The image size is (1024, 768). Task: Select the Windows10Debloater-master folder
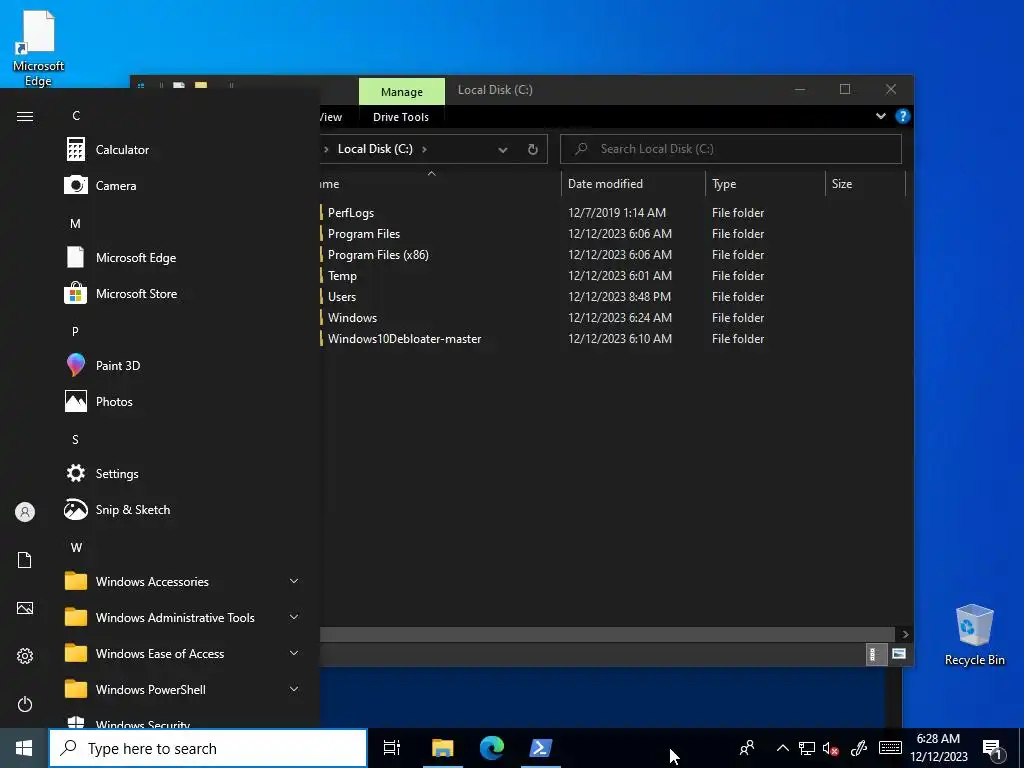point(404,338)
